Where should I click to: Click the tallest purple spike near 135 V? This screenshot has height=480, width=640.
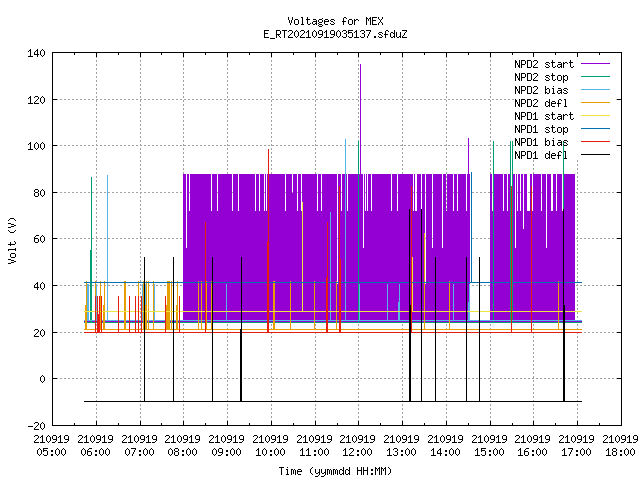click(360, 118)
